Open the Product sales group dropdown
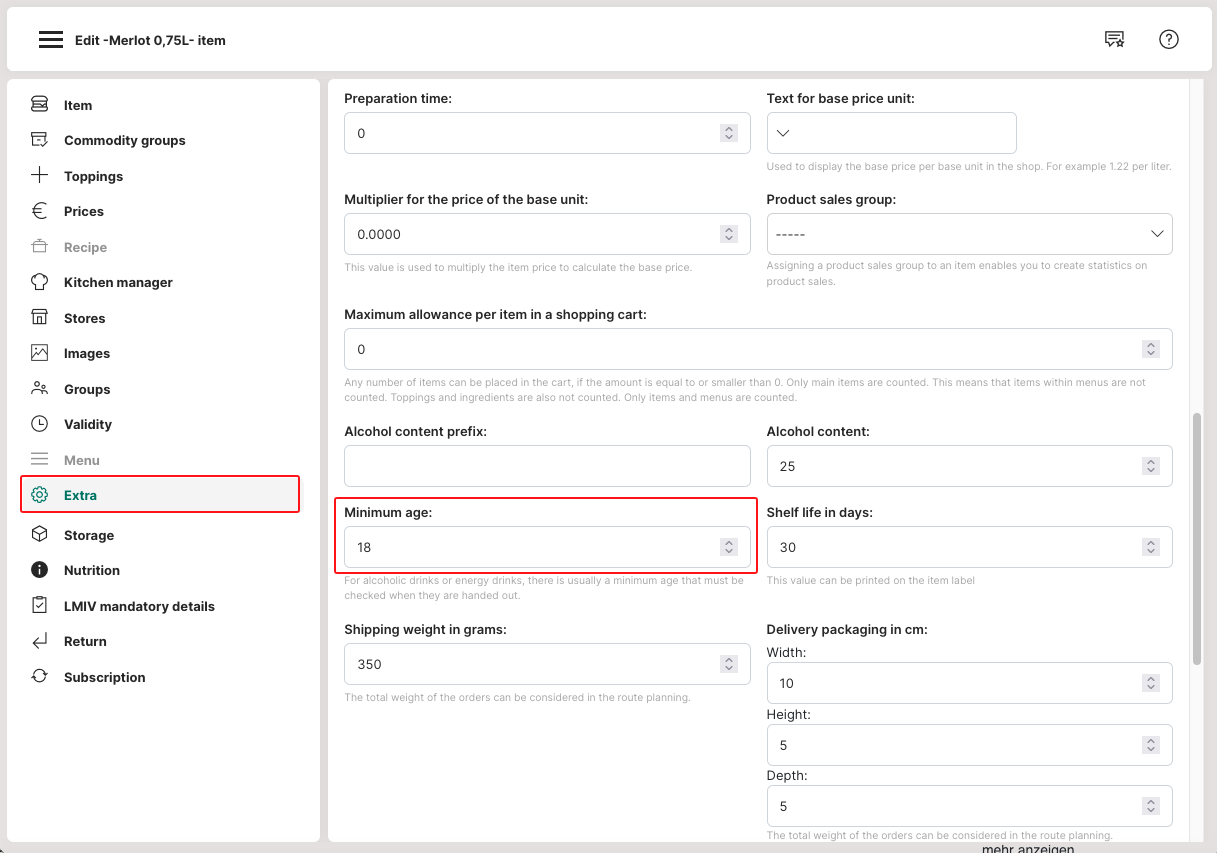This screenshot has height=853, width=1217. point(968,234)
